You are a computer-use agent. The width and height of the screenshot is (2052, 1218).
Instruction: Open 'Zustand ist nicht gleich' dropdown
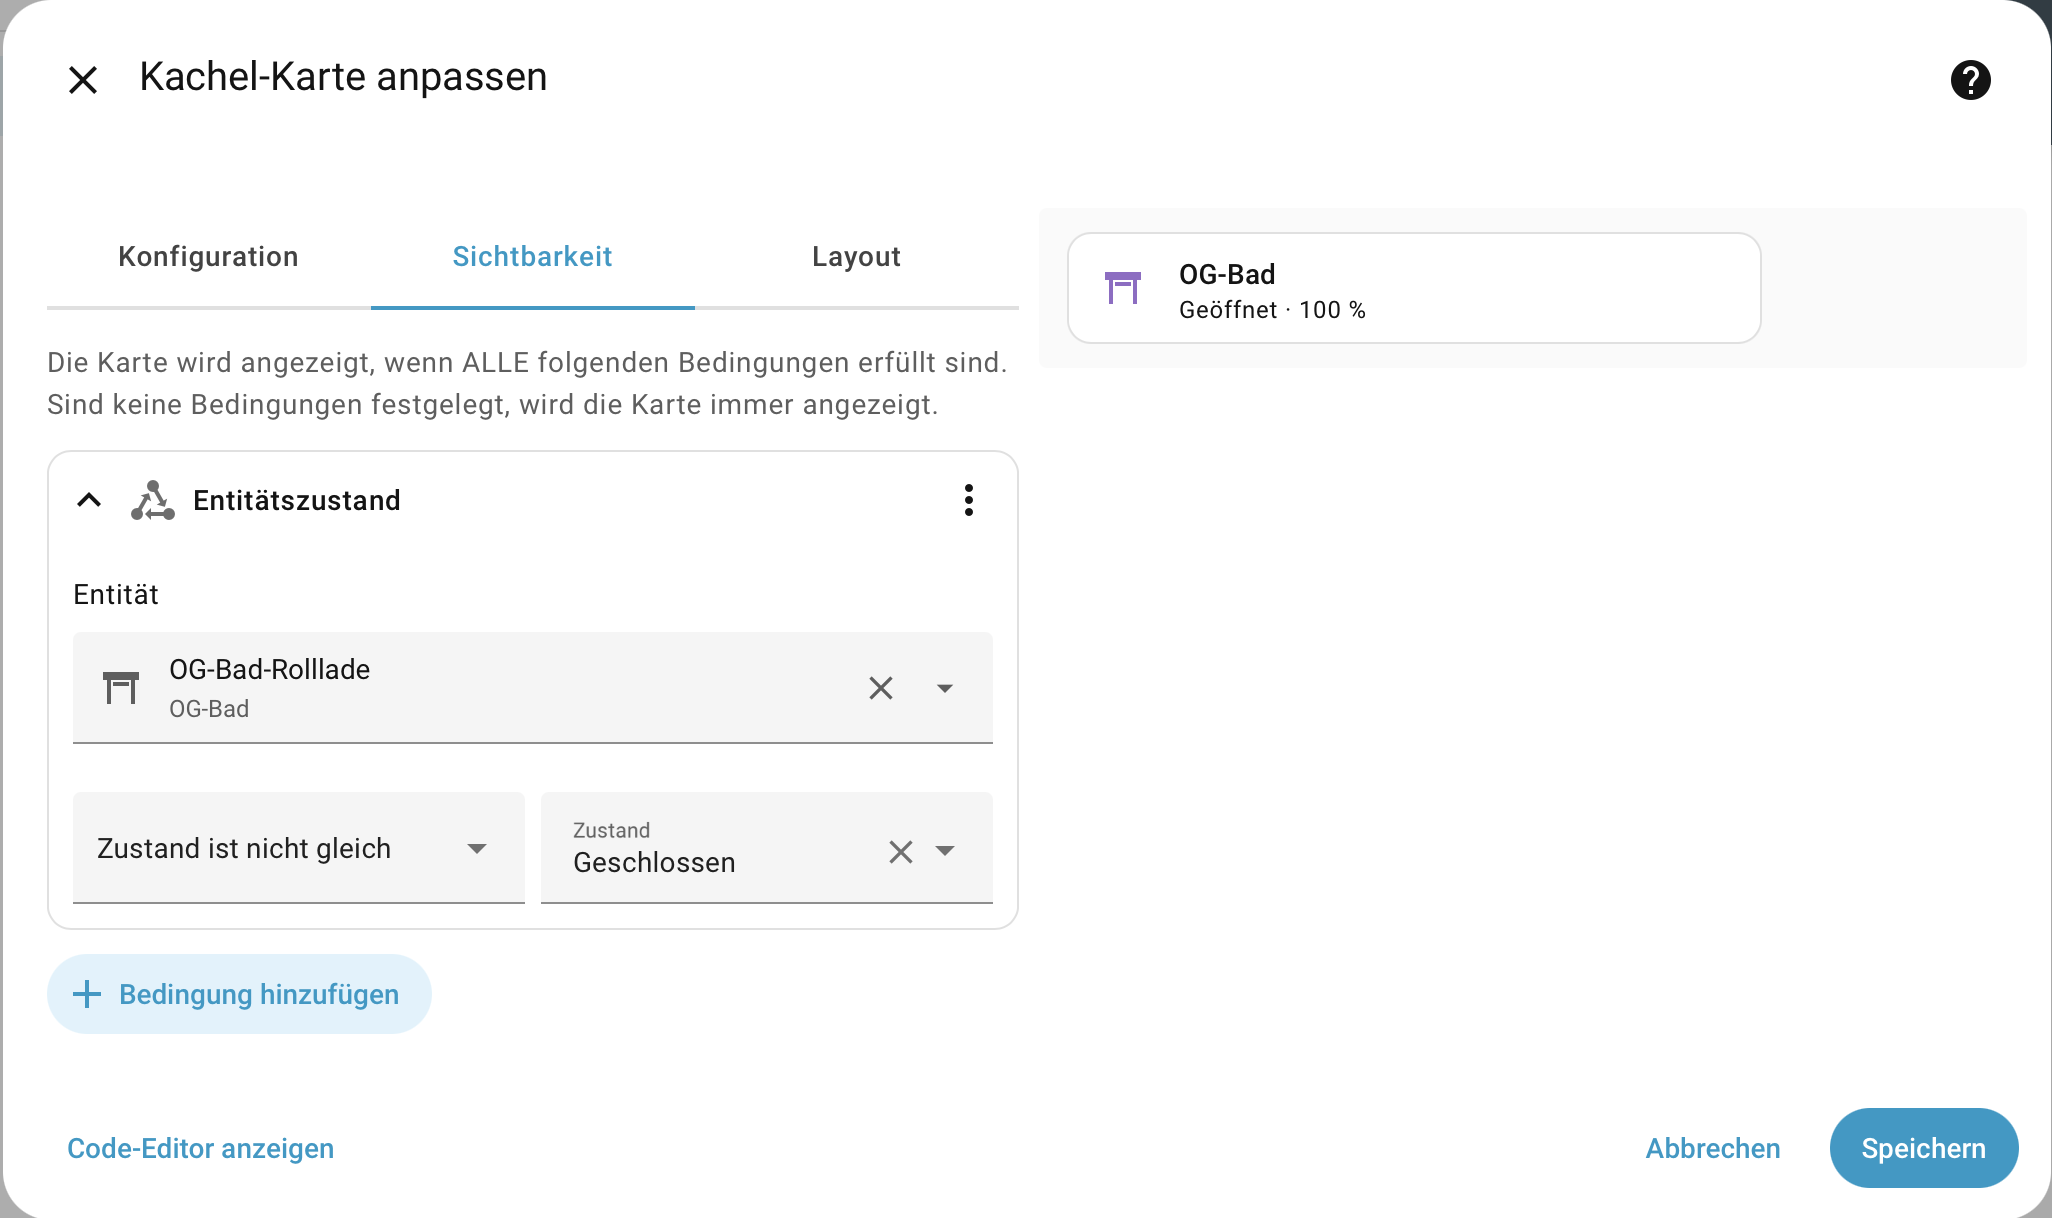(x=298, y=848)
